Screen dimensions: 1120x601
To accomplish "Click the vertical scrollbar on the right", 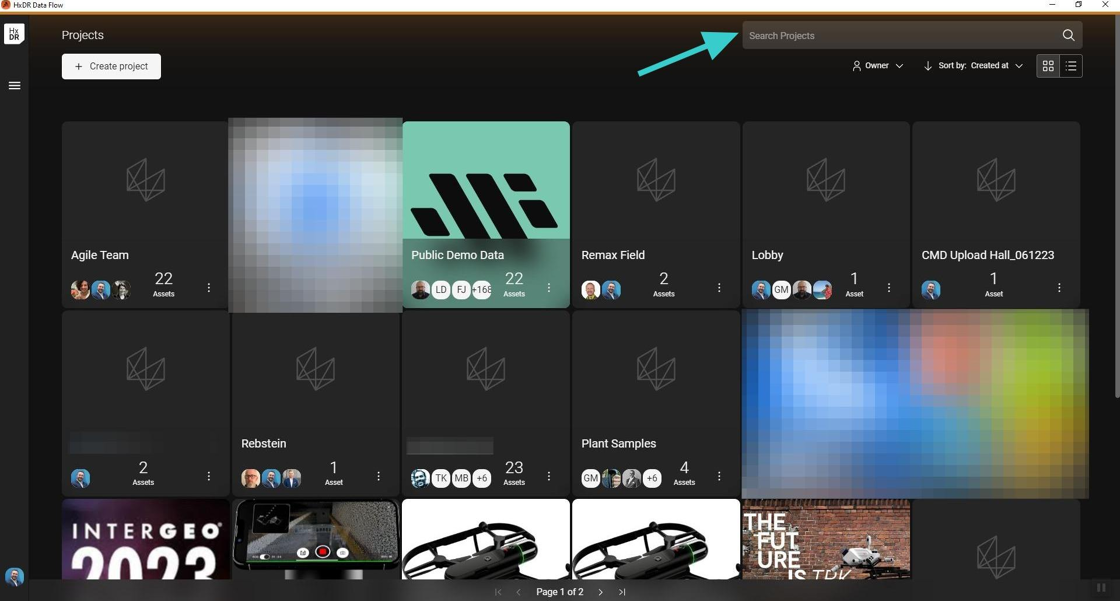I will pyautogui.click(x=1116, y=207).
